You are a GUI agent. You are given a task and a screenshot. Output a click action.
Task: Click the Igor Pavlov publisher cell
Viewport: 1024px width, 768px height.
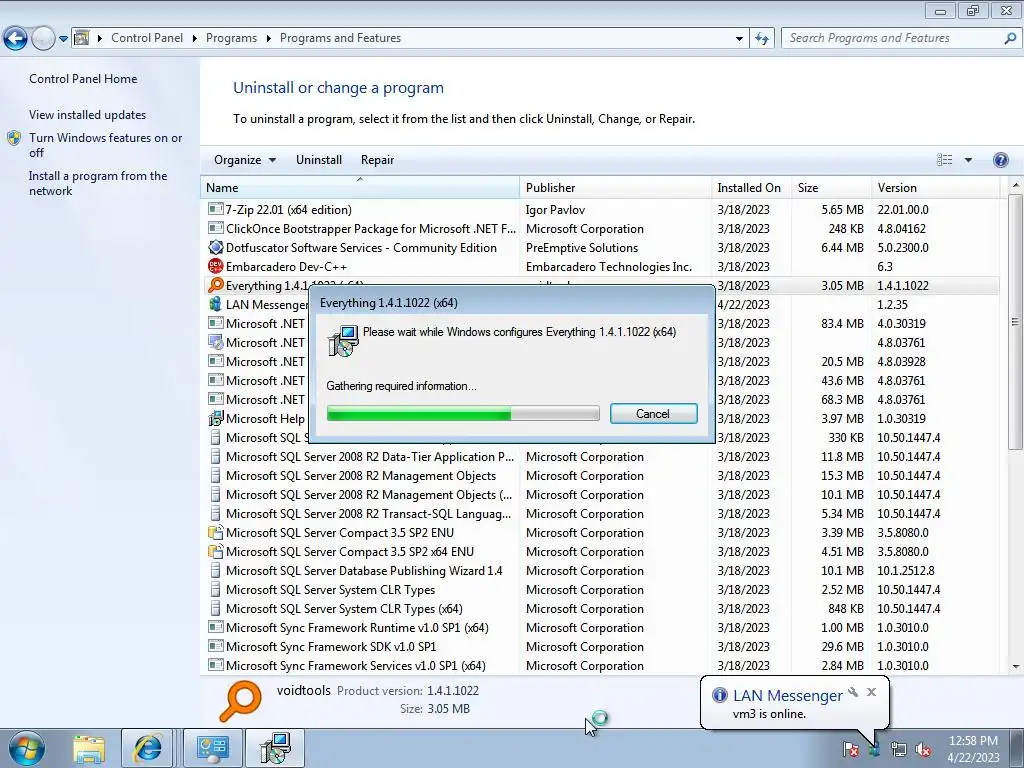555,210
